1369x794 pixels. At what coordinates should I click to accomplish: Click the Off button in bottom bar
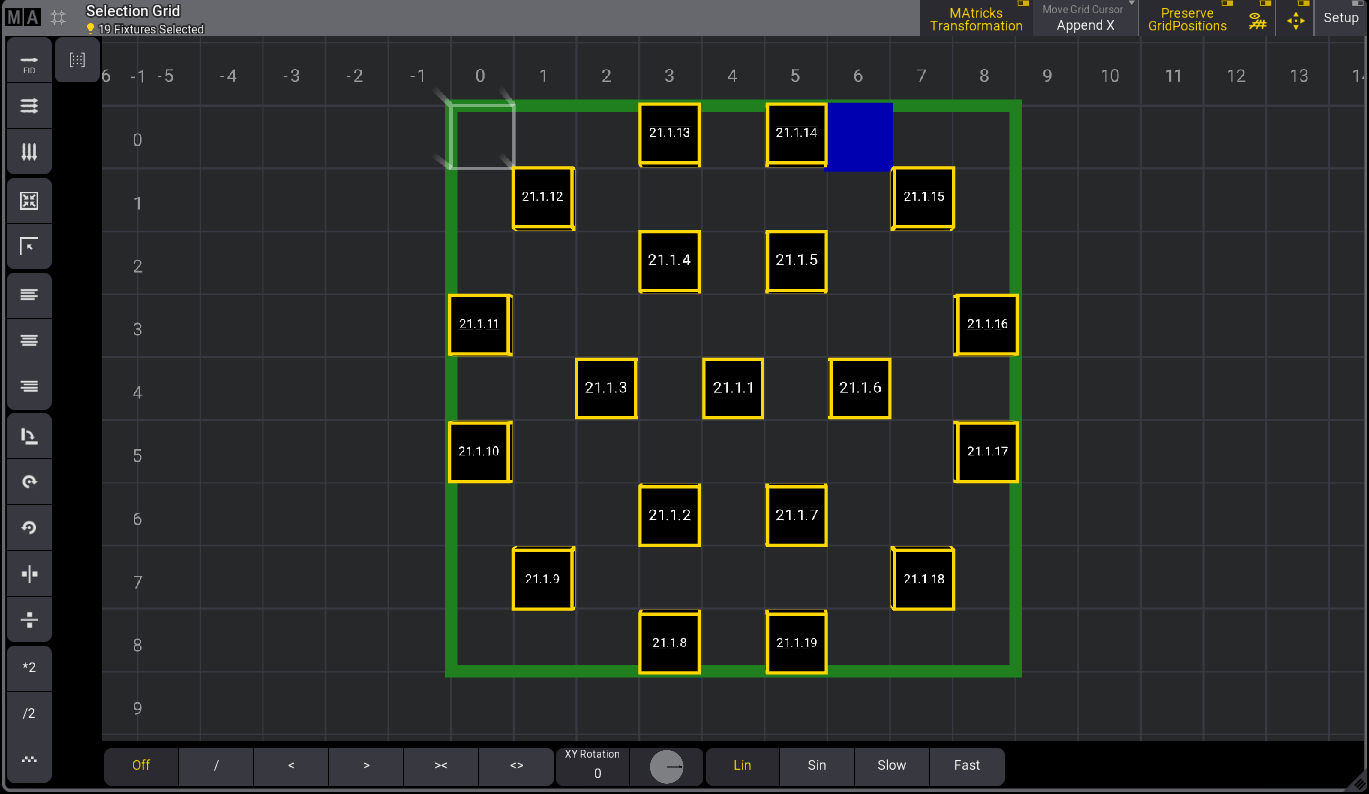[x=141, y=765]
